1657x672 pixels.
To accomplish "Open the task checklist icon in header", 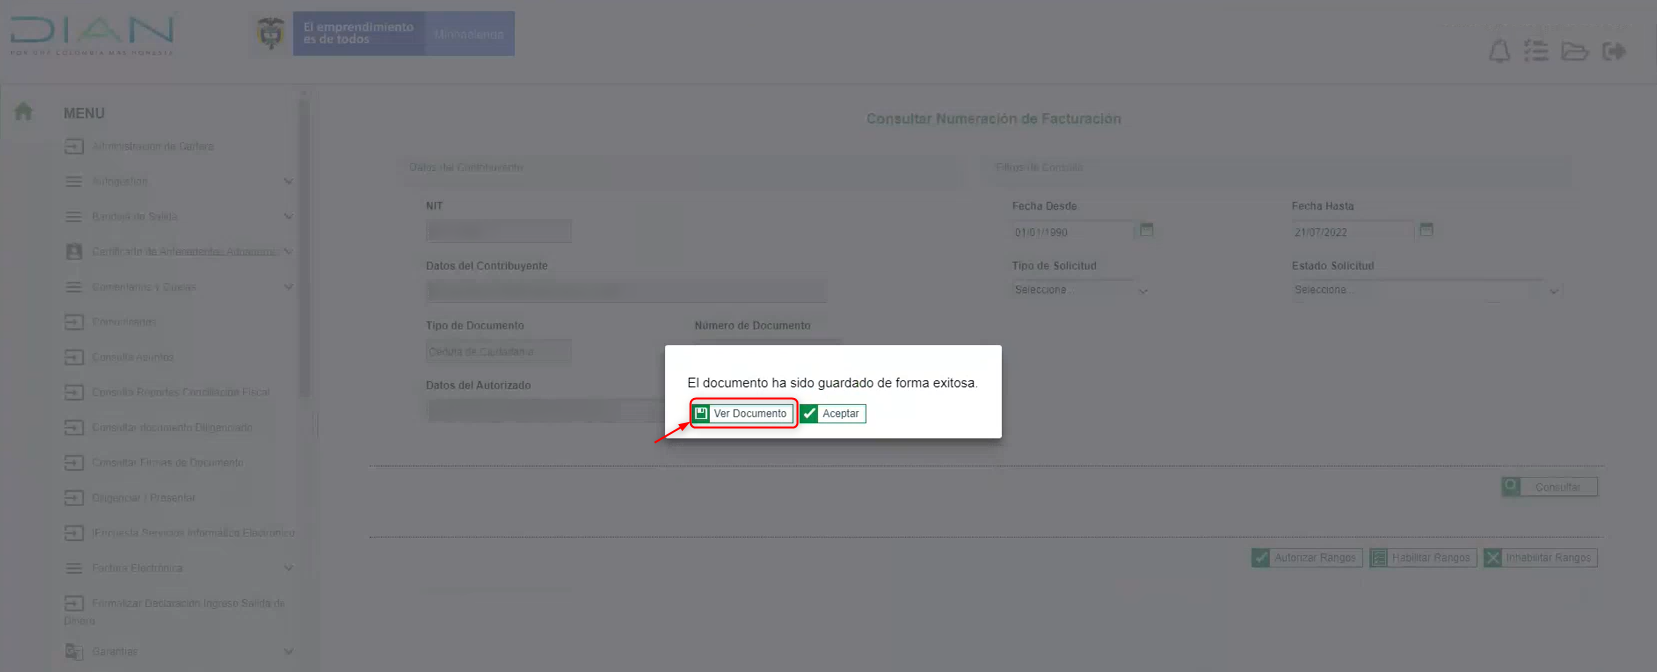I will tap(1536, 52).
